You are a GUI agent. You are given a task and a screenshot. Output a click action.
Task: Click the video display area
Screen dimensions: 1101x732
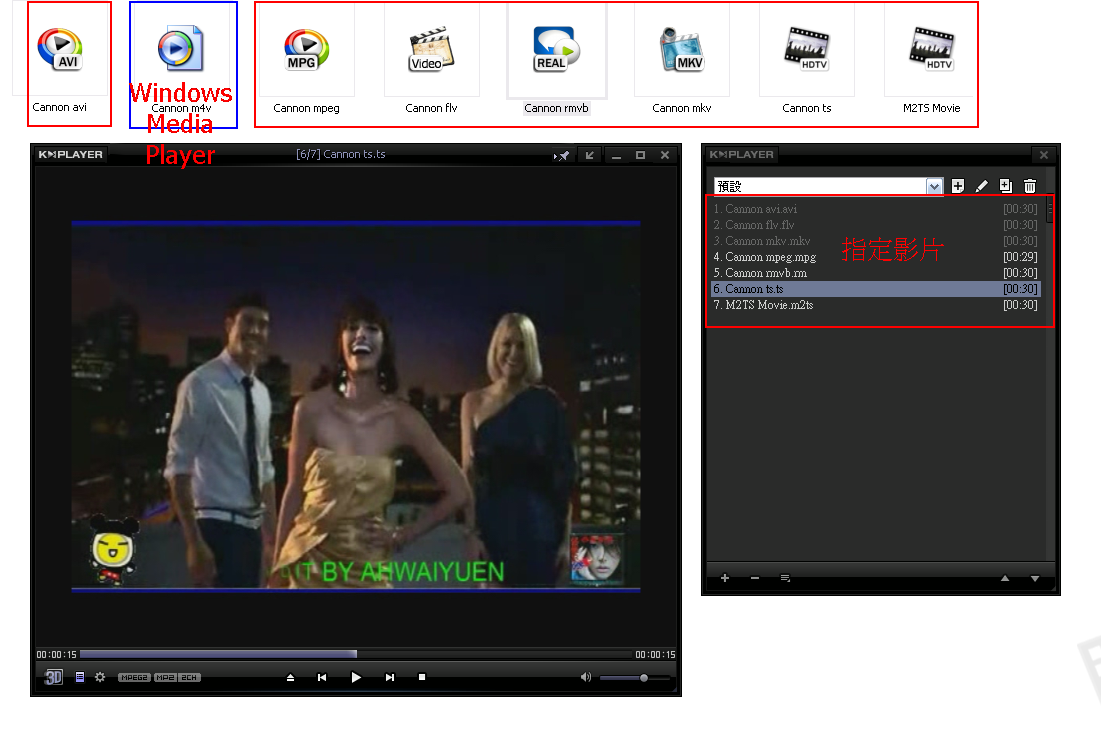pos(356,407)
